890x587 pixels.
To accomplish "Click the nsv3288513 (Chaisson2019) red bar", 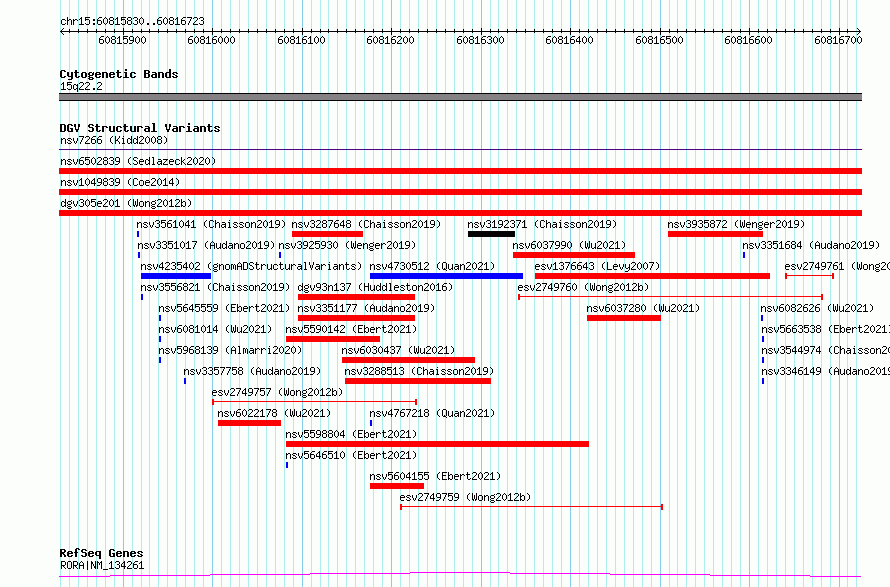I will click(x=418, y=381).
